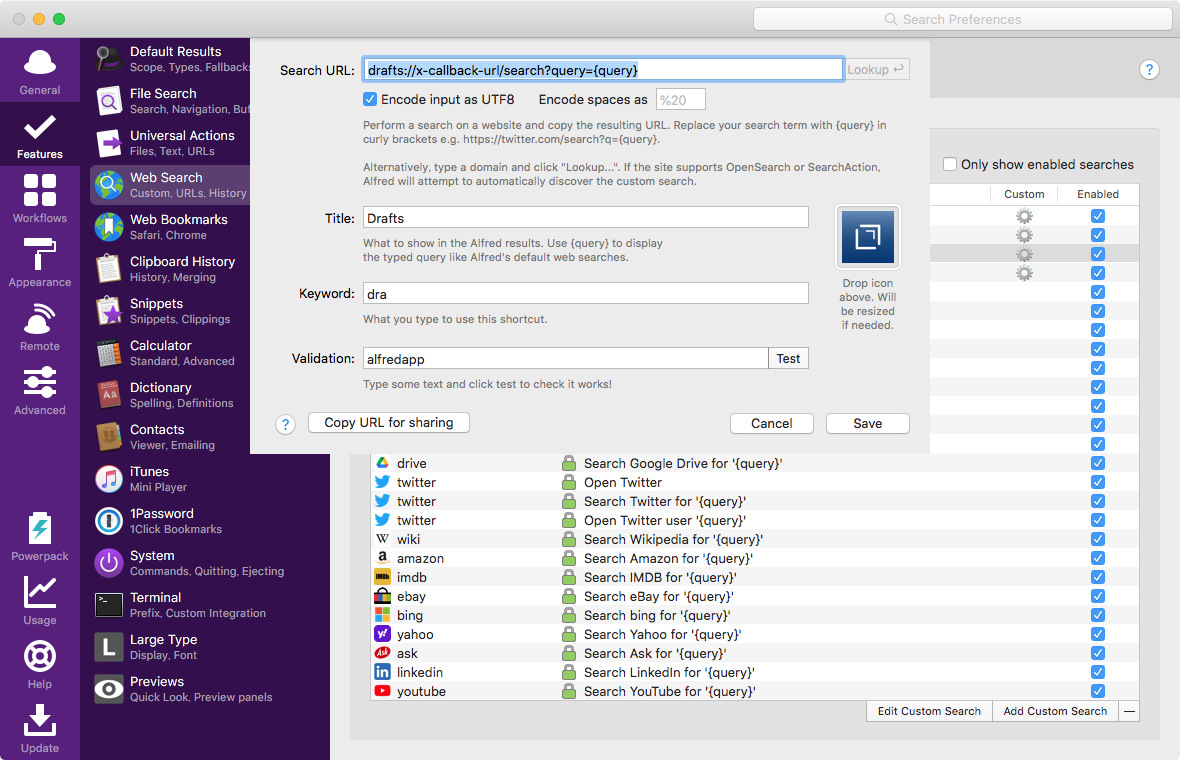Click the Title field containing Drafts
Viewport: 1180px width, 760px height.
[x=585, y=217]
